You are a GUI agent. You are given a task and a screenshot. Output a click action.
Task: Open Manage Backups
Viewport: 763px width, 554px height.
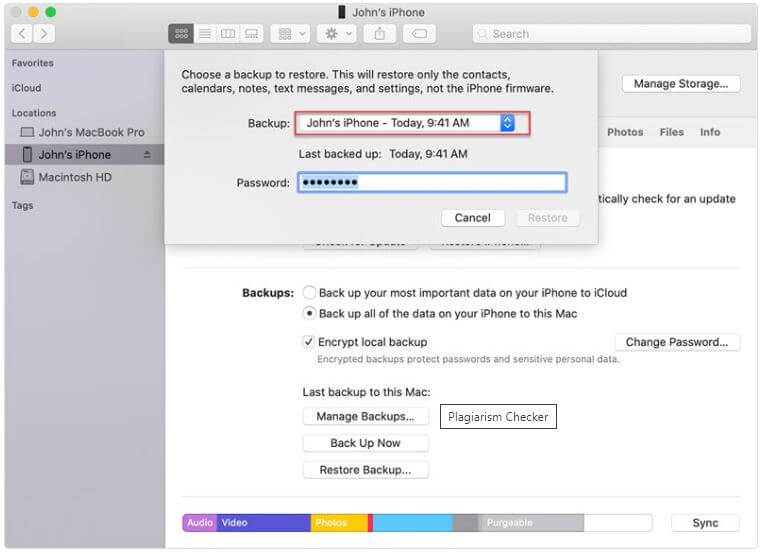[365, 417]
